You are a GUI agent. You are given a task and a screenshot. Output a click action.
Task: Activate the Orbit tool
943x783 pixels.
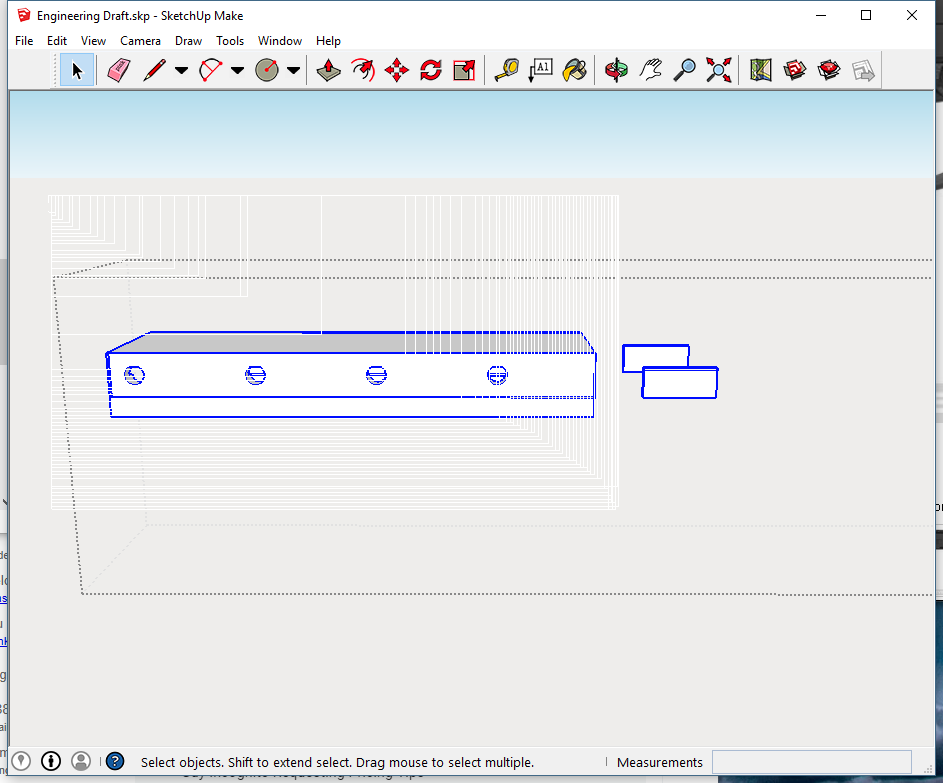pyautogui.click(x=616, y=70)
